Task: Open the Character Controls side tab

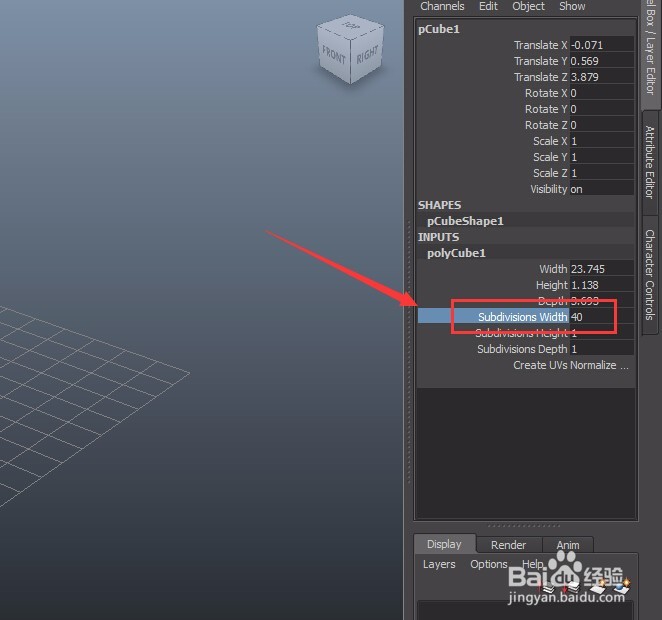Action: pos(650,275)
